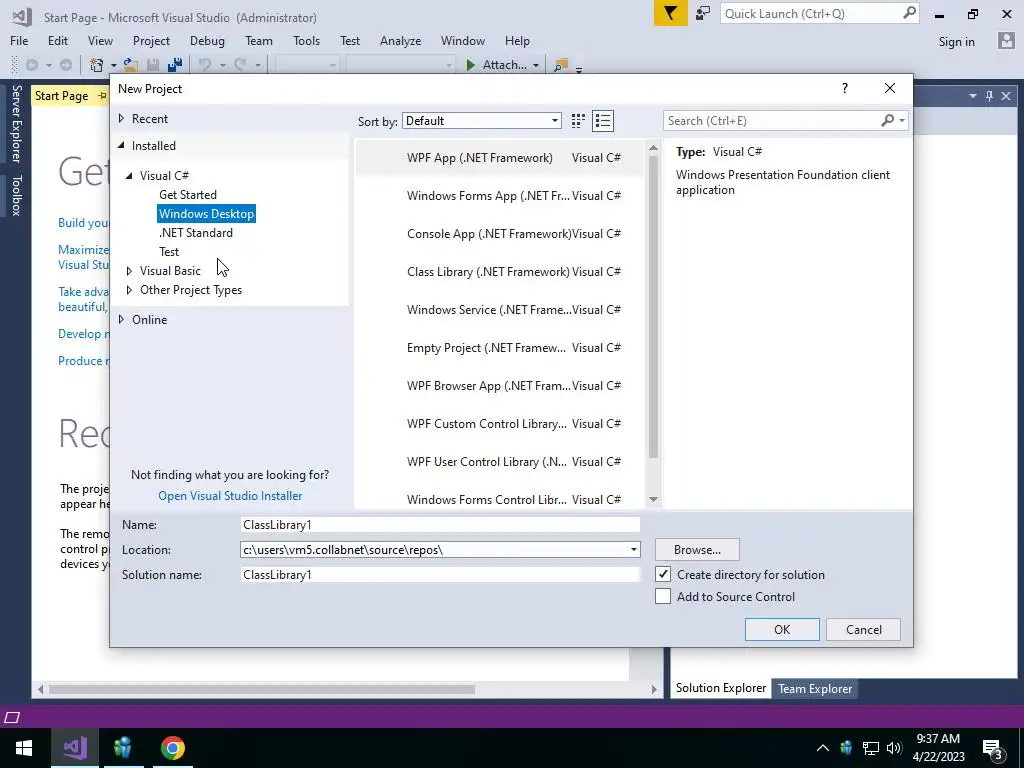Show hidden system tray icons
This screenshot has width=1024, height=768.
823,748
